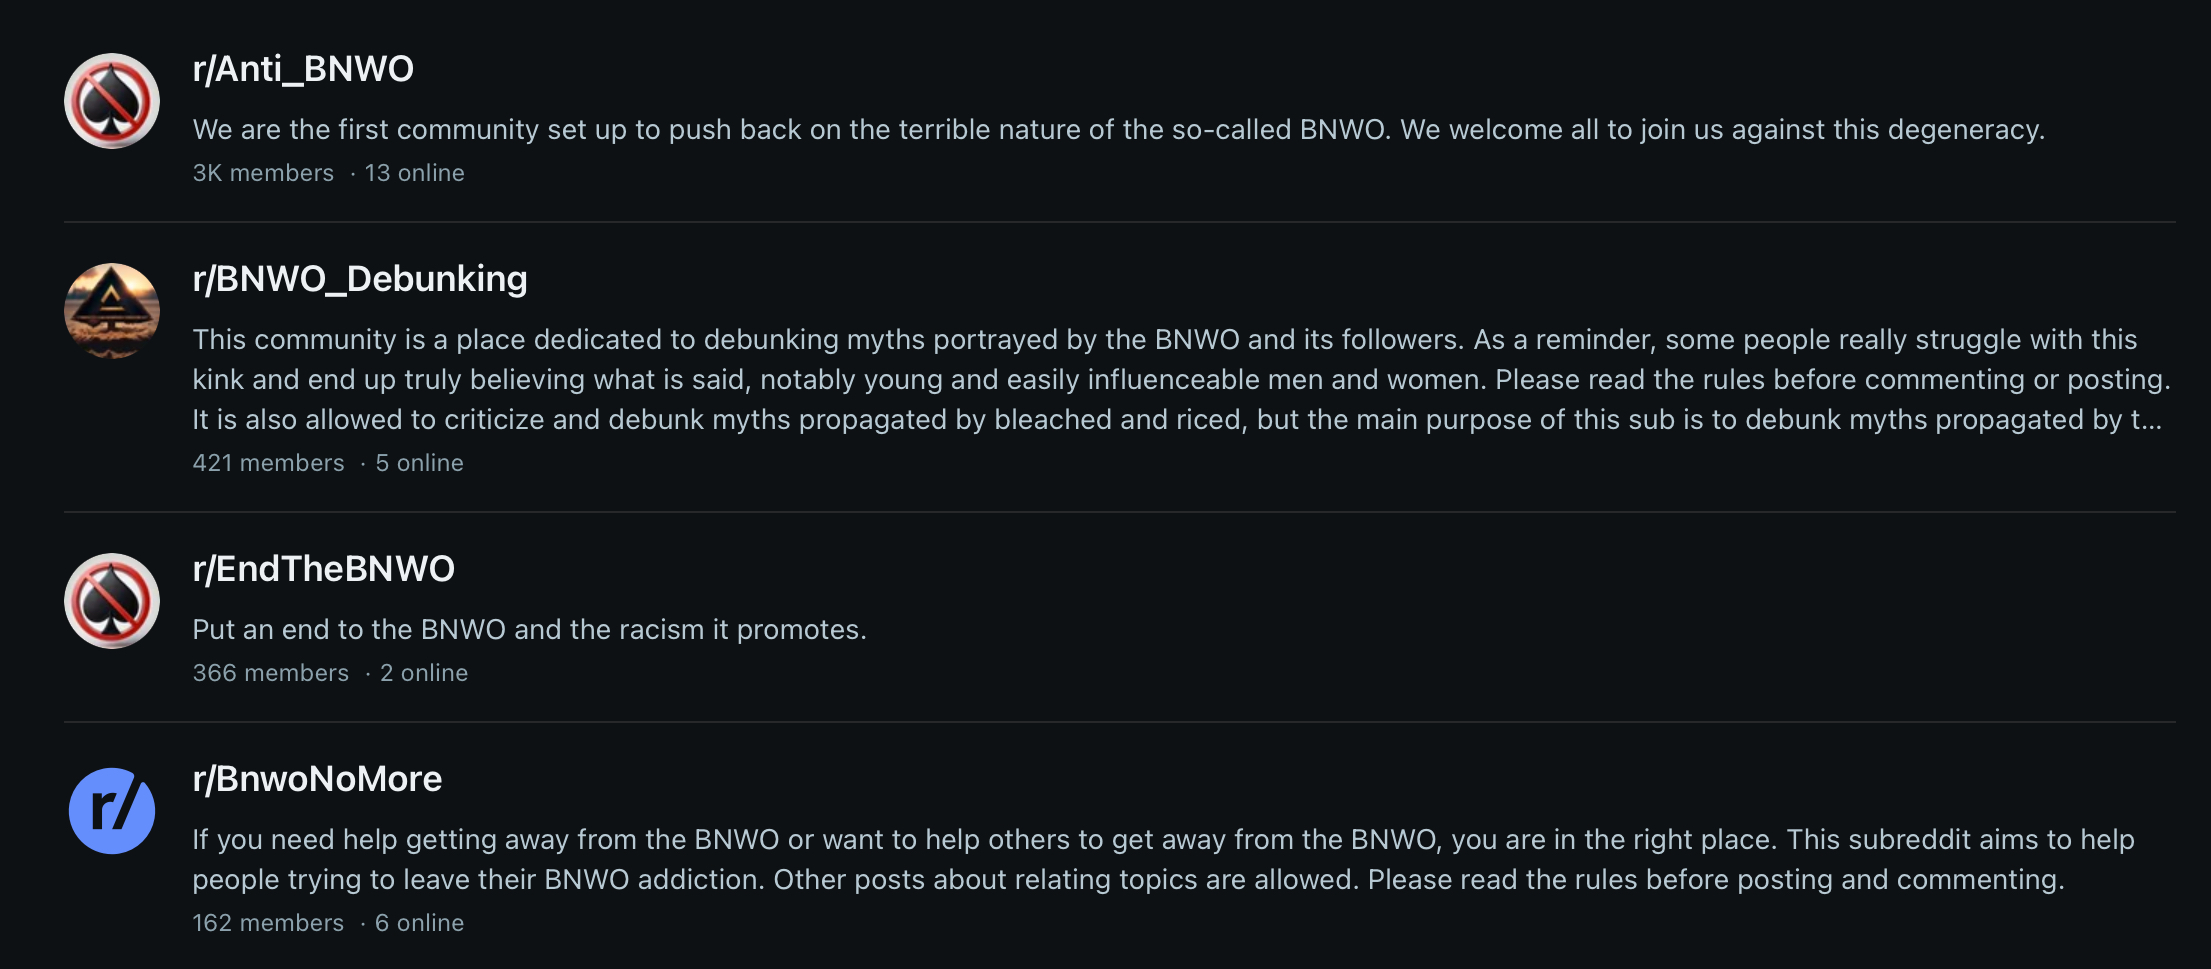Viewport: 2211px width, 969px height.
Task: Click "Put an end to the BNWO" description
Action: pos(529,630)
